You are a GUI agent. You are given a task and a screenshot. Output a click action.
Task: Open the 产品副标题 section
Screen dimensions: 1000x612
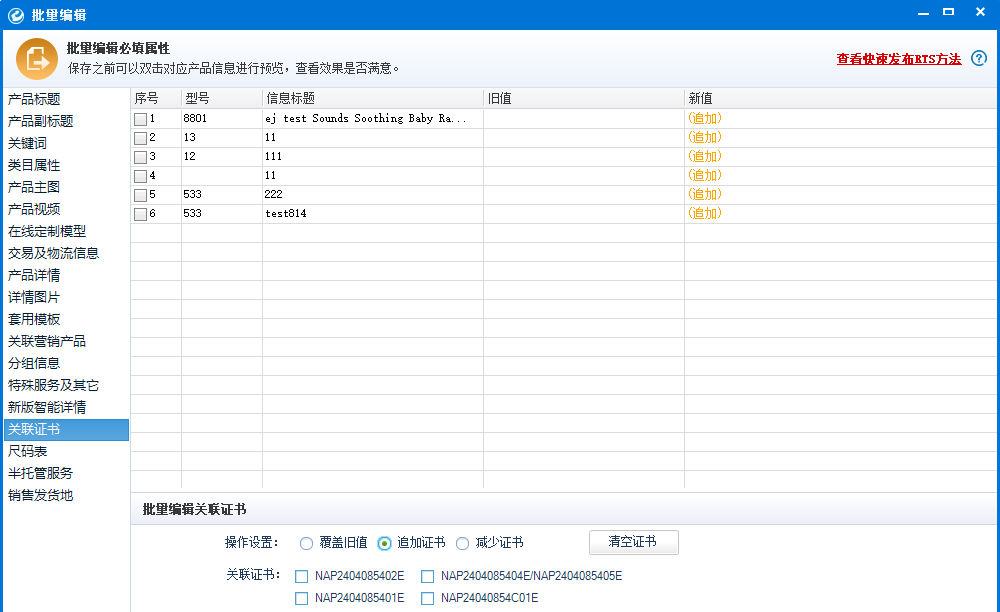(40, 121)
